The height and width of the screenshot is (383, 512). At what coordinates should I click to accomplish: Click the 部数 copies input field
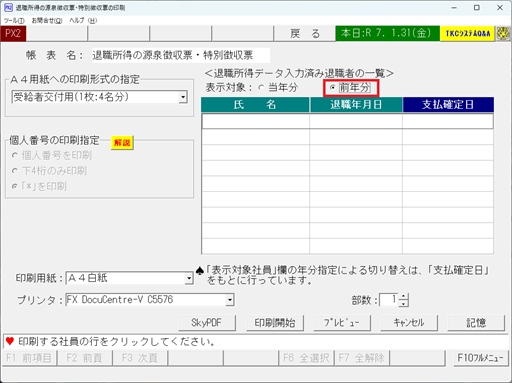tap(389, 300)
